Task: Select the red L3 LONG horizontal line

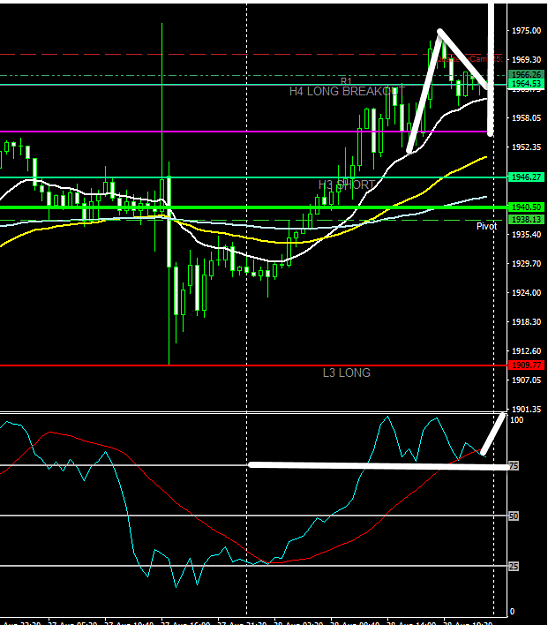Action: tap(253, 365)
